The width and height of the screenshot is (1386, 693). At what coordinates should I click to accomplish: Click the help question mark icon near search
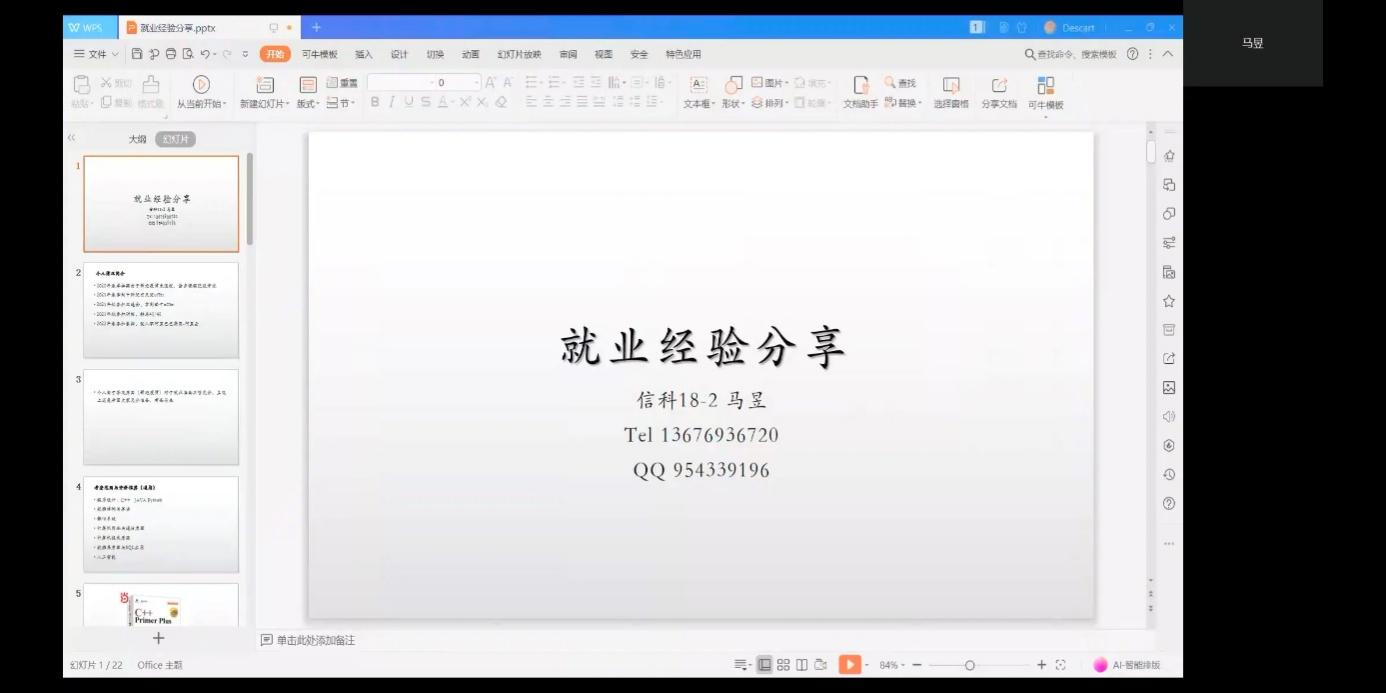tap(1132, 54)
